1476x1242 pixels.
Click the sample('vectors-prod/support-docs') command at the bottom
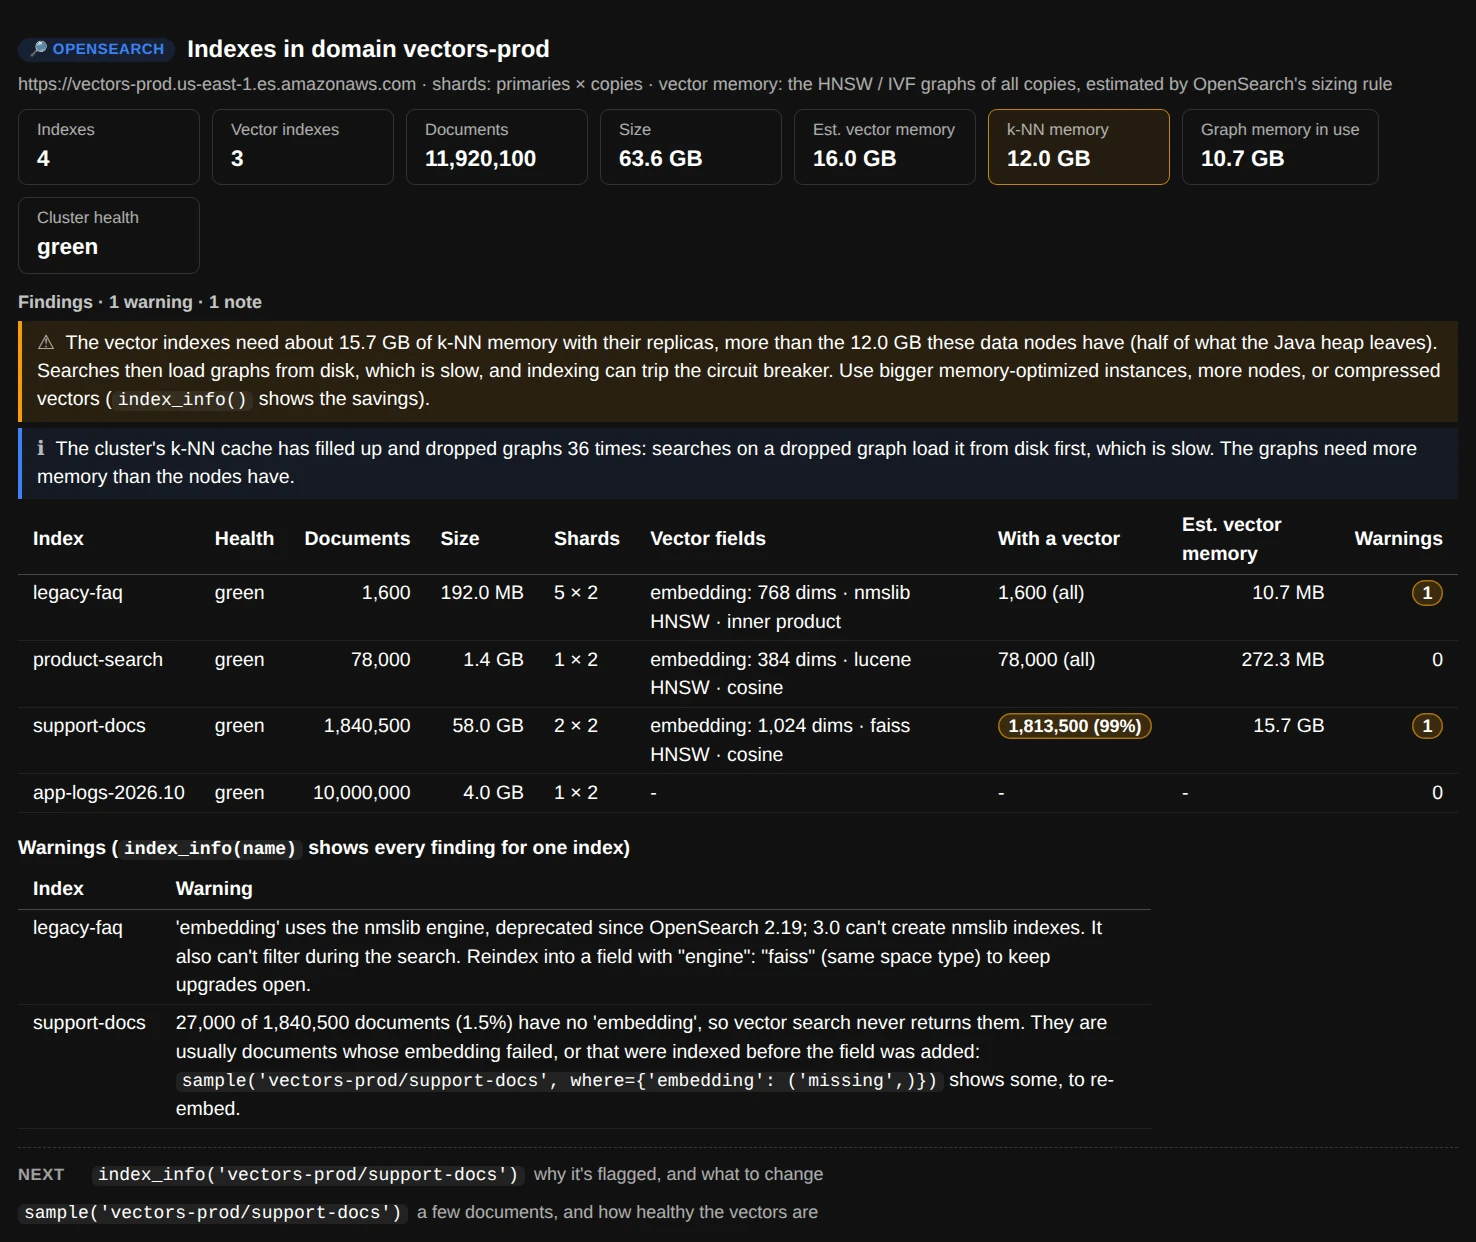(213, 1212)
